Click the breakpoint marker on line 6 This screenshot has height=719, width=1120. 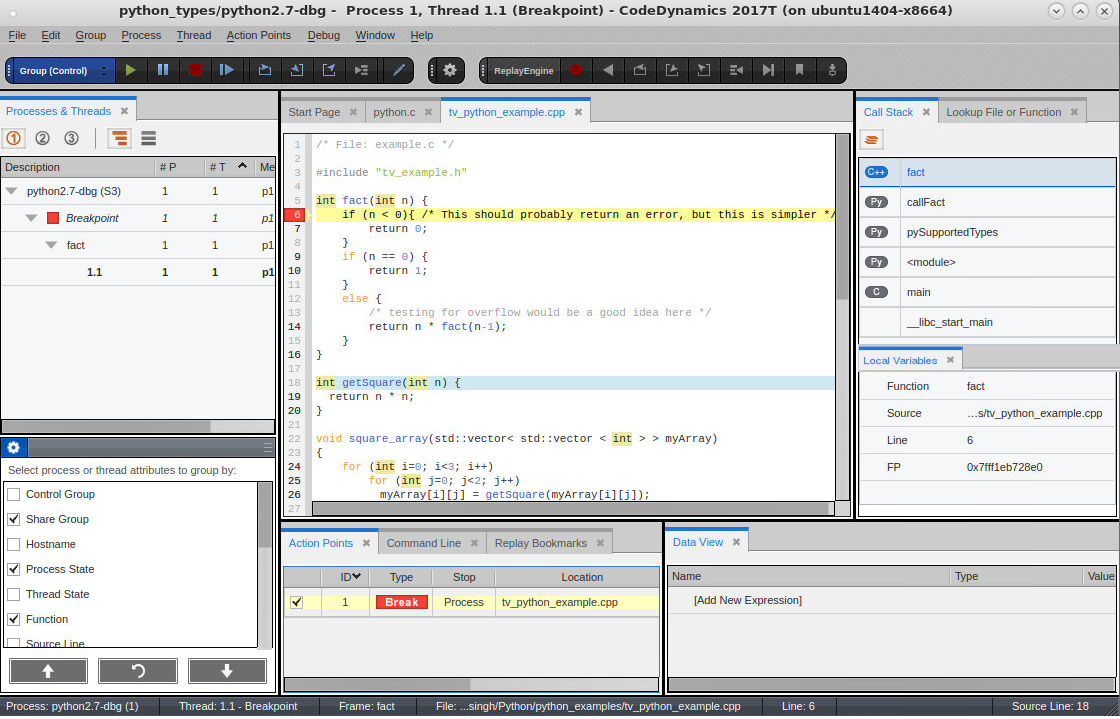294,214
